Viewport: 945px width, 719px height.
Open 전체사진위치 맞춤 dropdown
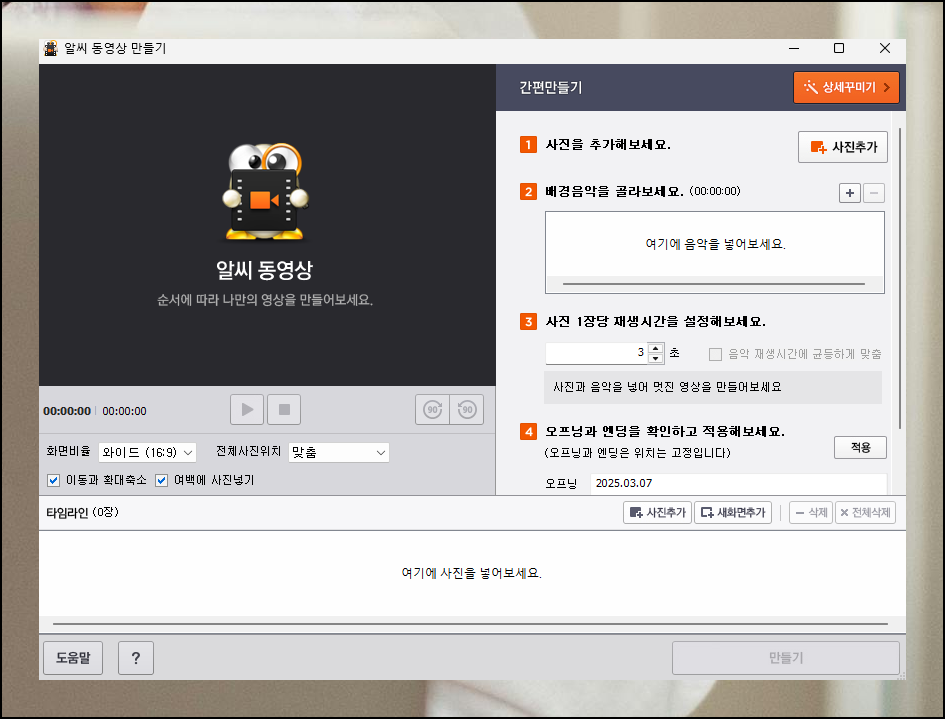coord(339,452)
